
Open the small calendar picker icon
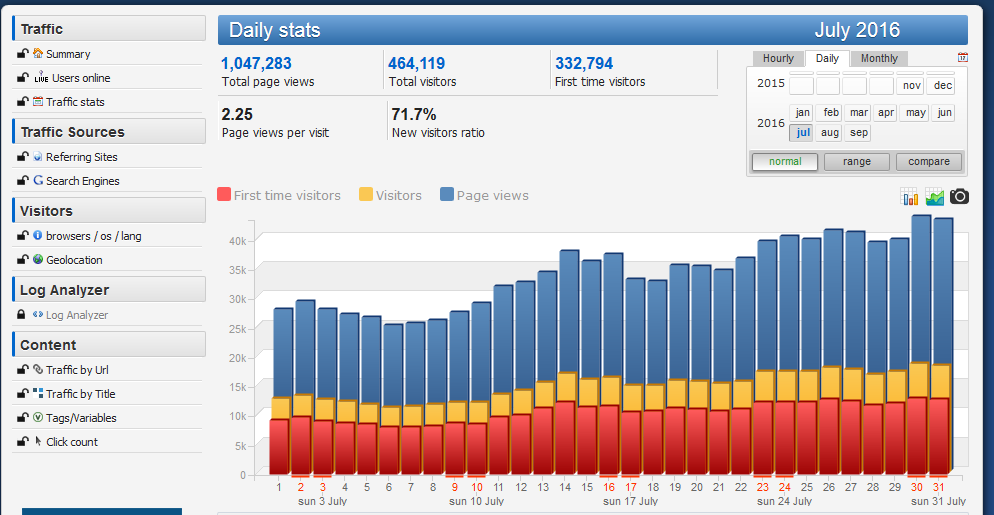click(962, 58)
